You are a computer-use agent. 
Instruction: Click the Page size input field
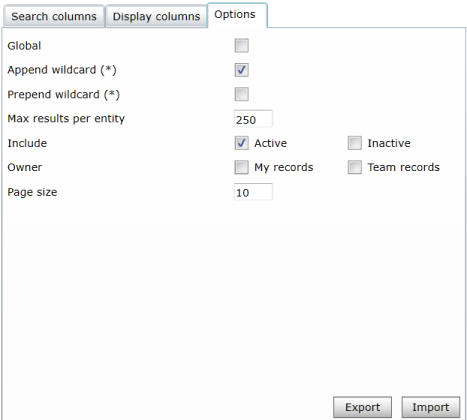(x=253, y=192)
